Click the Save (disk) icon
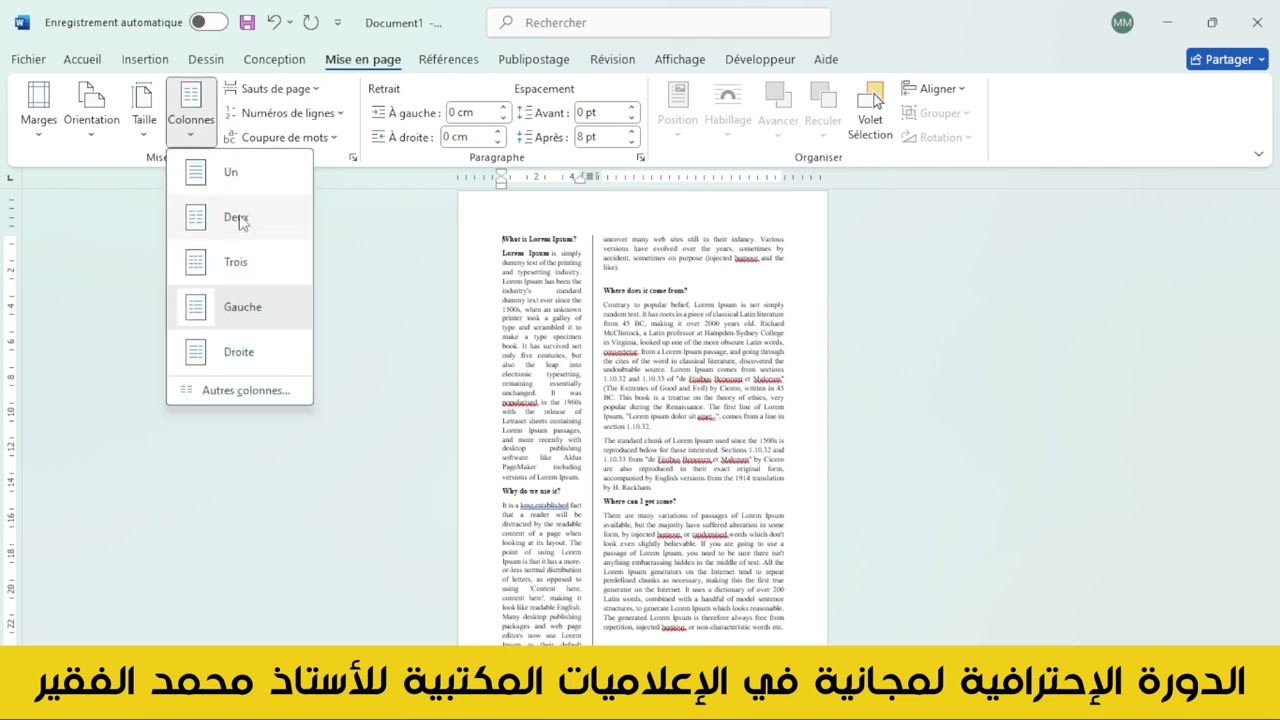 click(247, 22)
